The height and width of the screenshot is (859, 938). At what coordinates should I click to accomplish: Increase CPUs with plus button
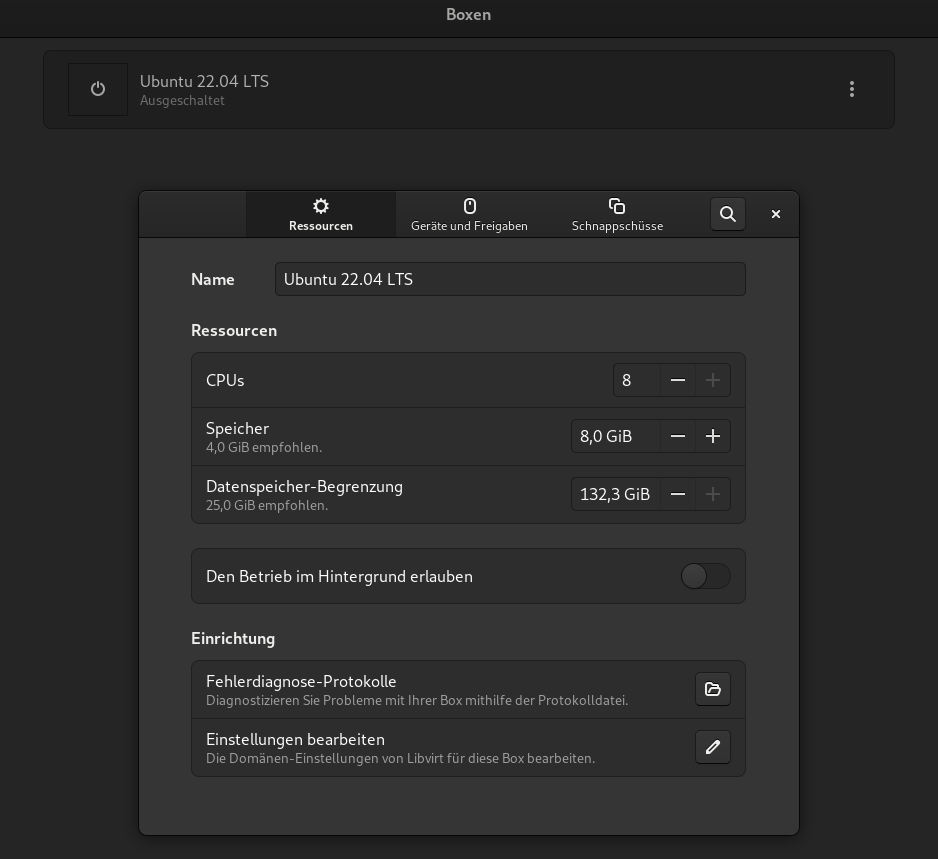[712, 380]
